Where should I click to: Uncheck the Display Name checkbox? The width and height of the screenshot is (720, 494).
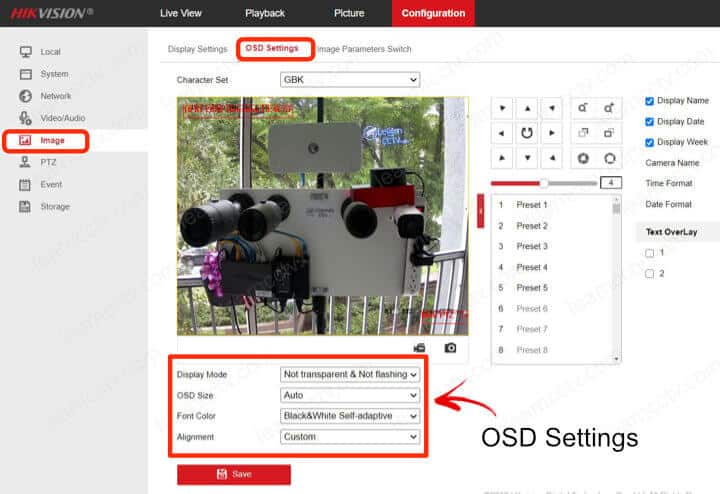[650, 101]
